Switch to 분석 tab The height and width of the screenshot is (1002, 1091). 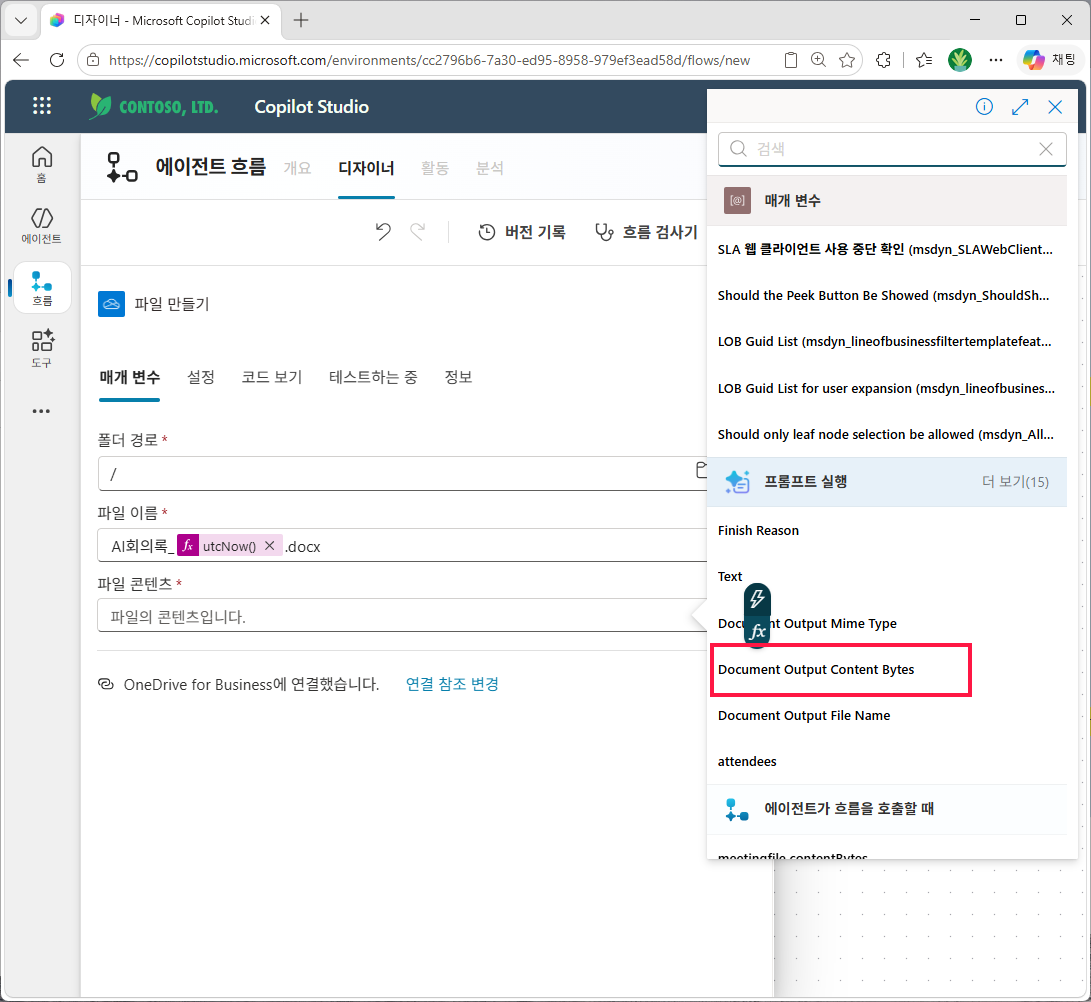coord(489,168)
